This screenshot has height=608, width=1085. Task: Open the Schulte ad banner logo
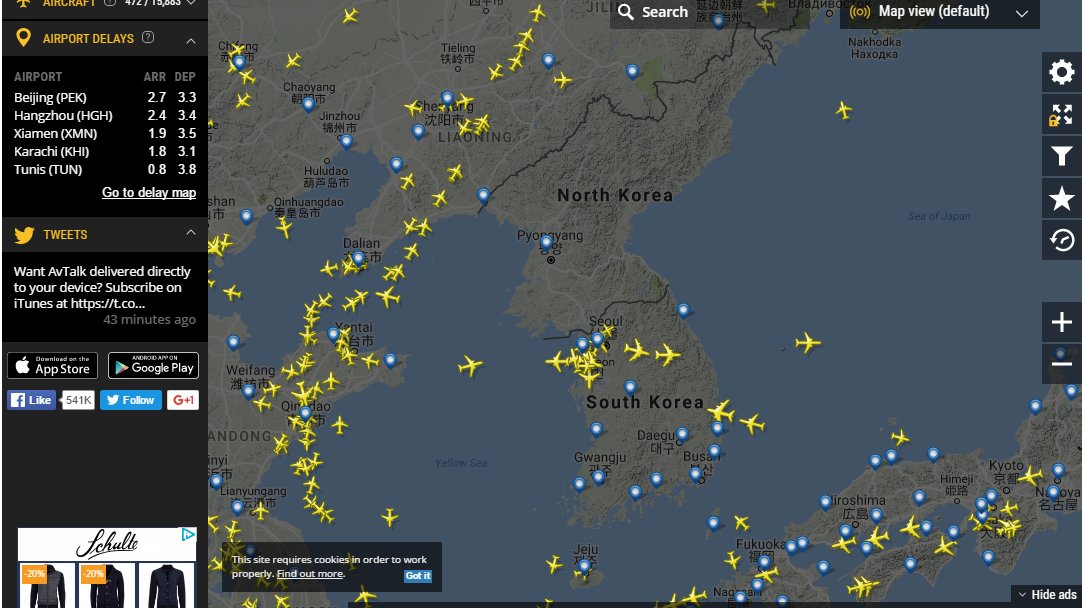pos(107,544)
